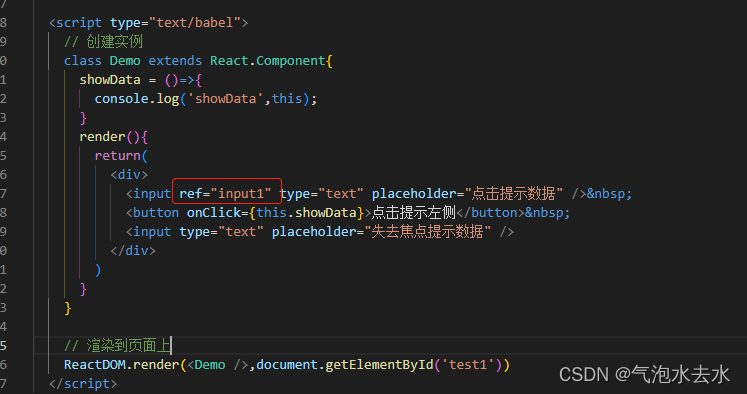The width and height of the screenshot is (747, 394).
Task: Click the closing </script> tag
Action: tap(83, 384)
